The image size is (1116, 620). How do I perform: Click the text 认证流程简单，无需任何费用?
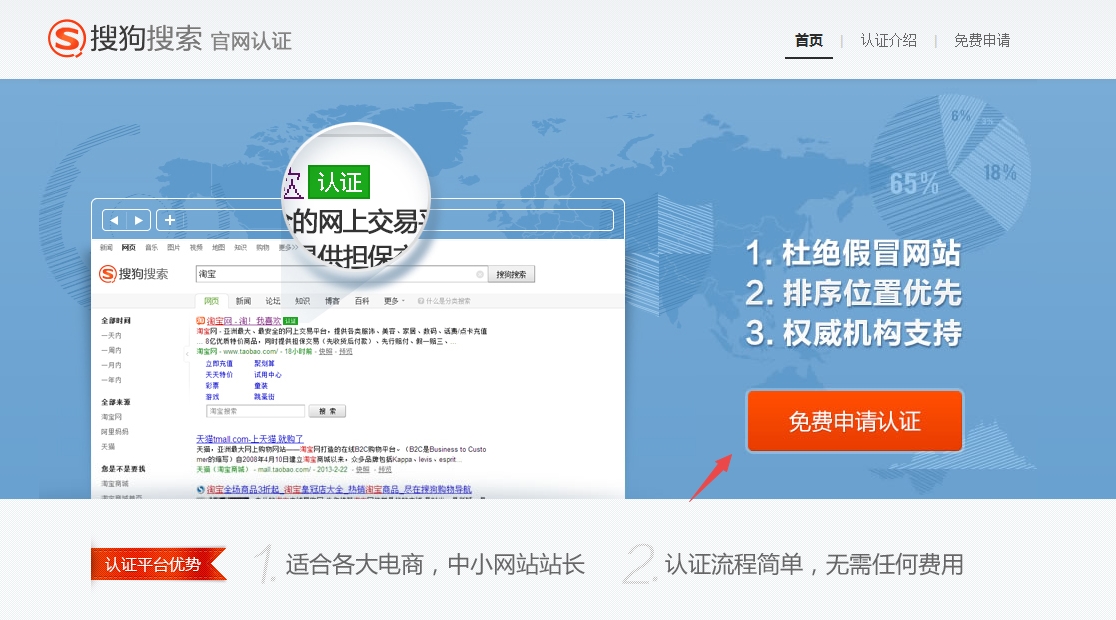click(x=814, y=564)
